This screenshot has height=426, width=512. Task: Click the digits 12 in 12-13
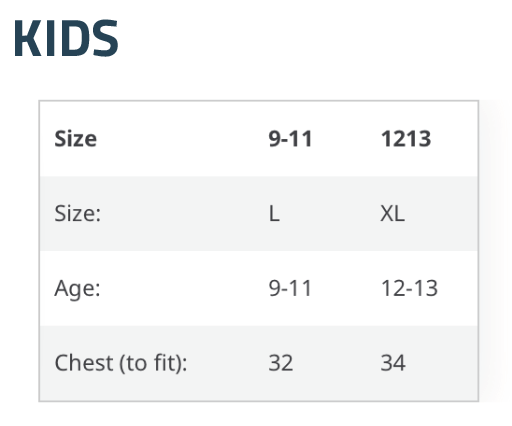point(392,288)
